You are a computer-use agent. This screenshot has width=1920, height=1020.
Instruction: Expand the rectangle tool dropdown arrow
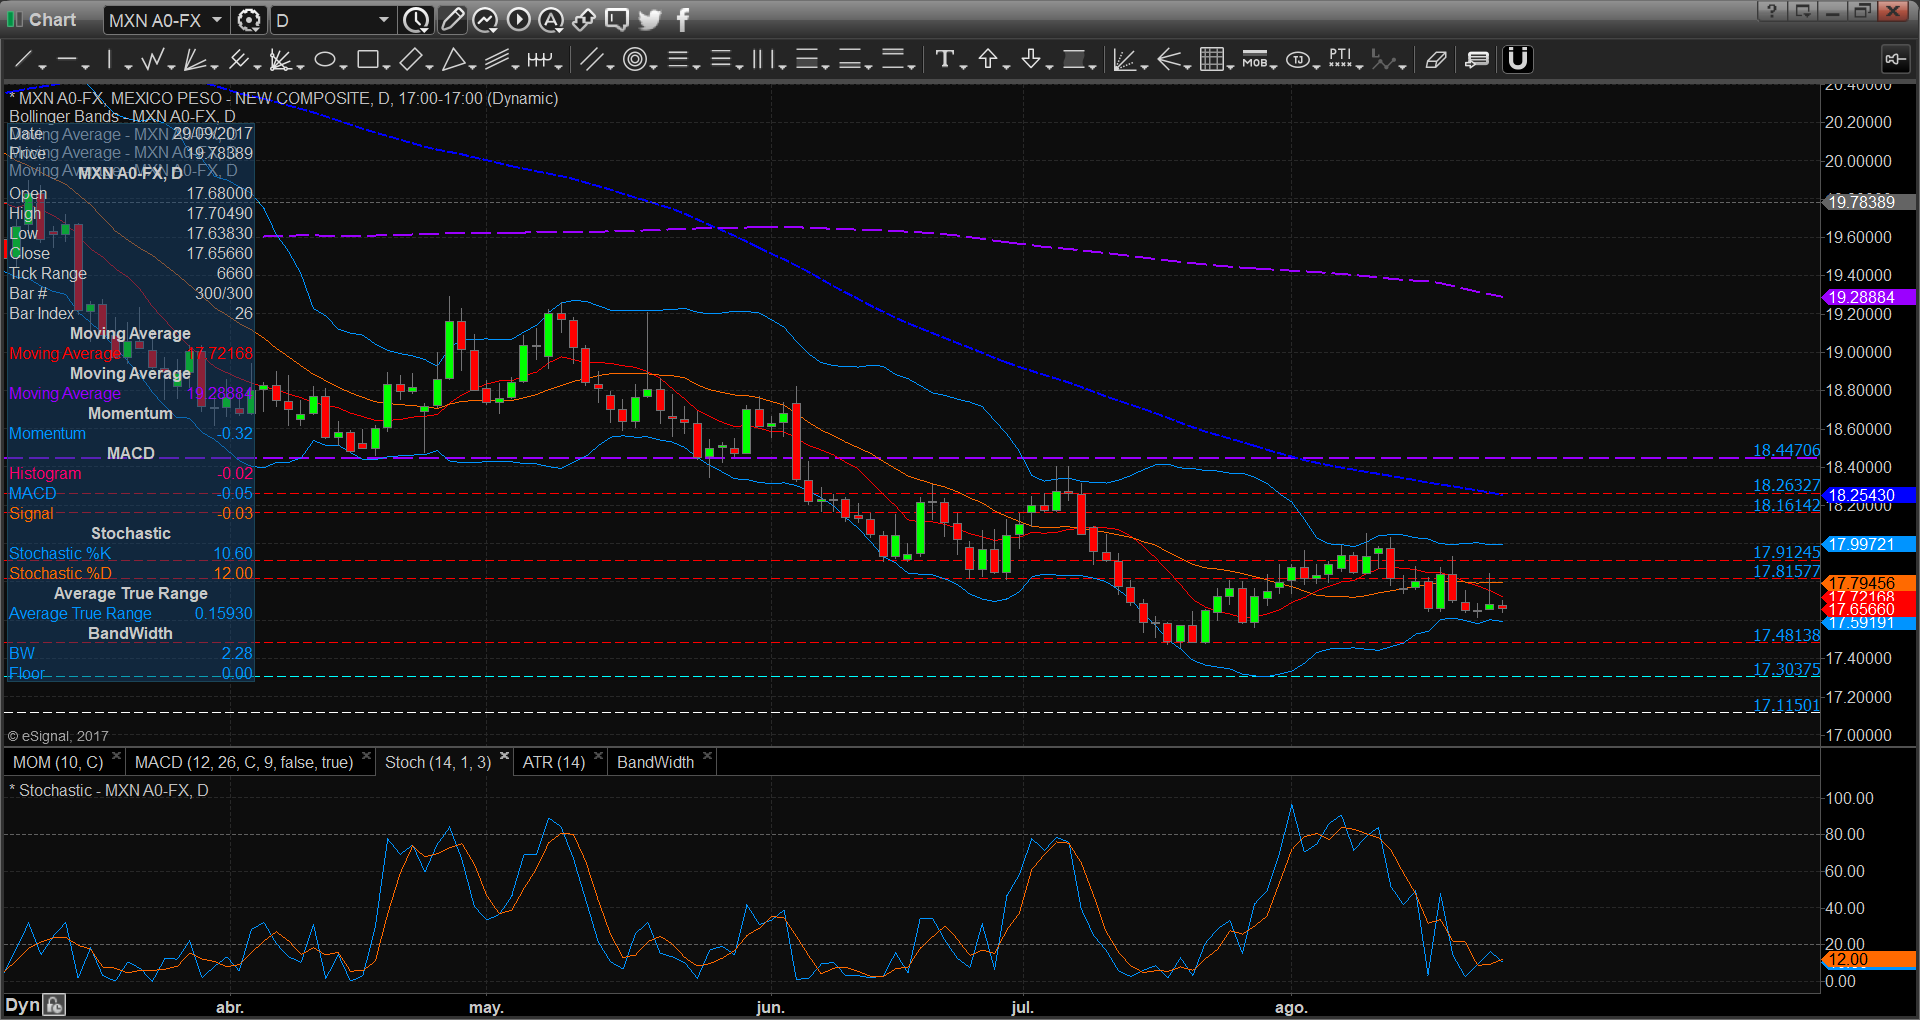point(387,66)
